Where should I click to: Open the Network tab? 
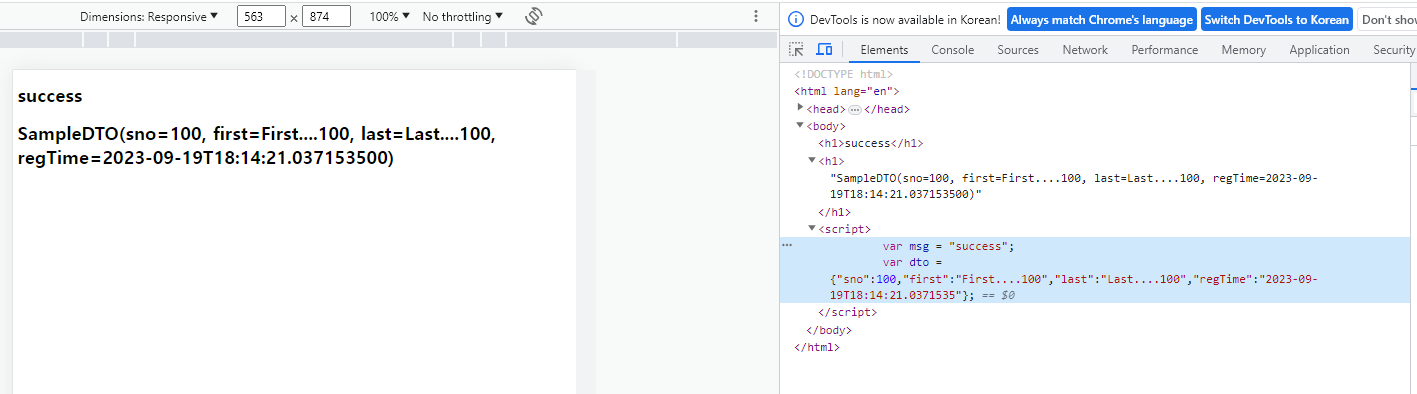point(1085,49)
